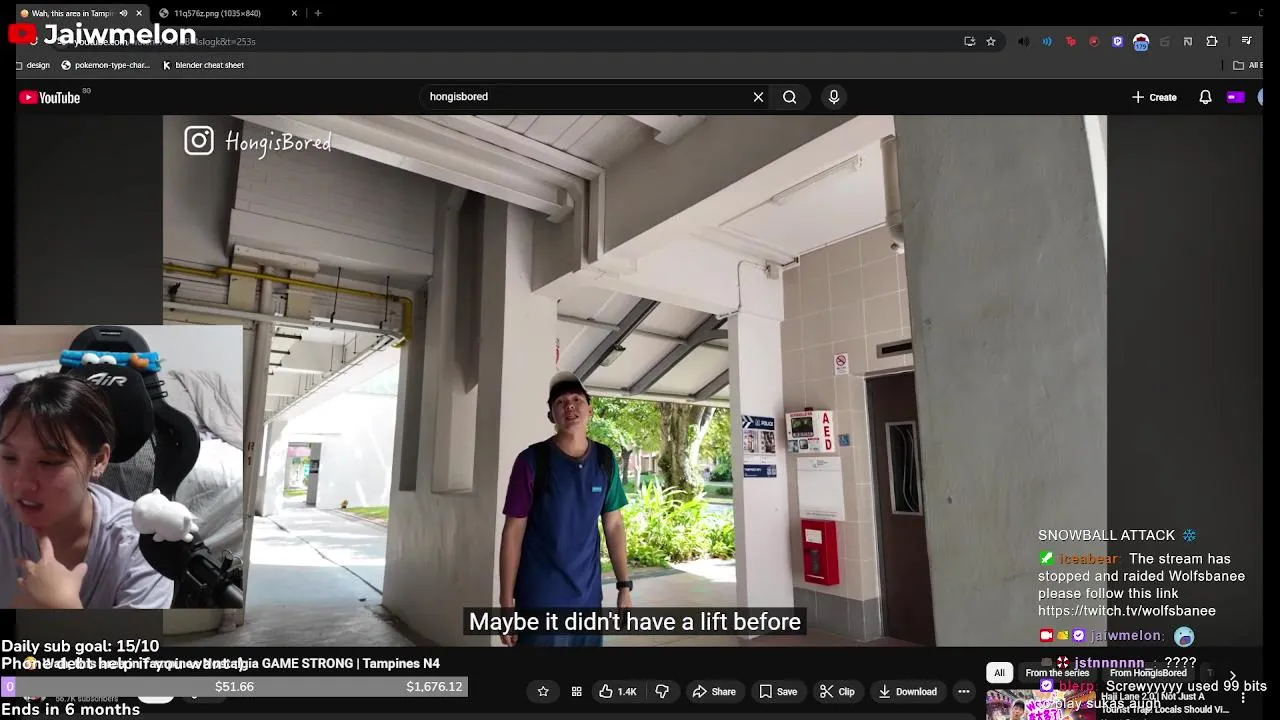Start voice search with the microphone
Viewport: 1280px width, 720px height.
834,97
